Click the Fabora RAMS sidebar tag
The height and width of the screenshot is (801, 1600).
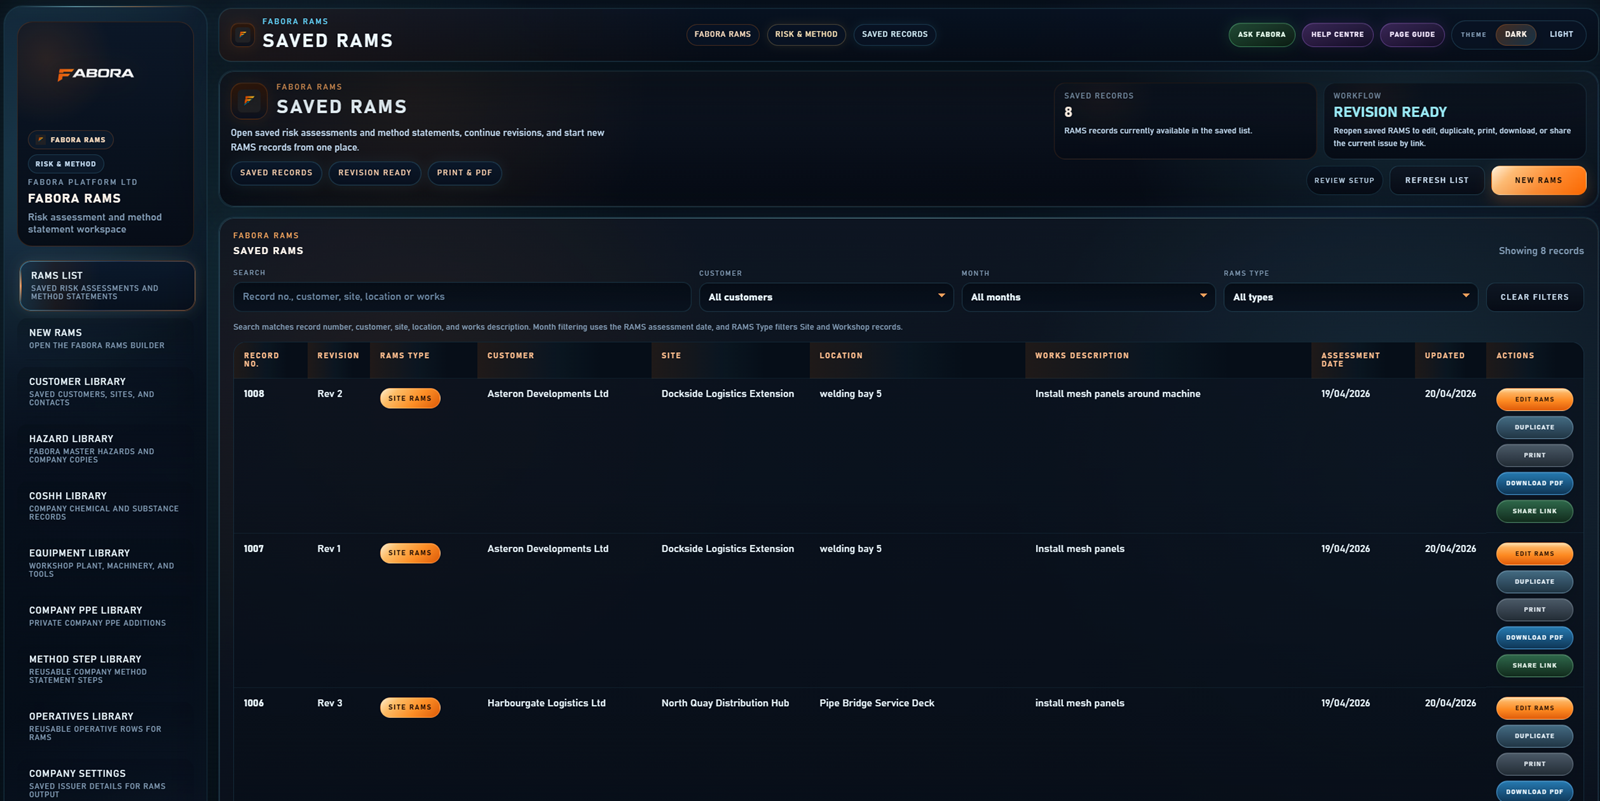[x=71, y=140]
